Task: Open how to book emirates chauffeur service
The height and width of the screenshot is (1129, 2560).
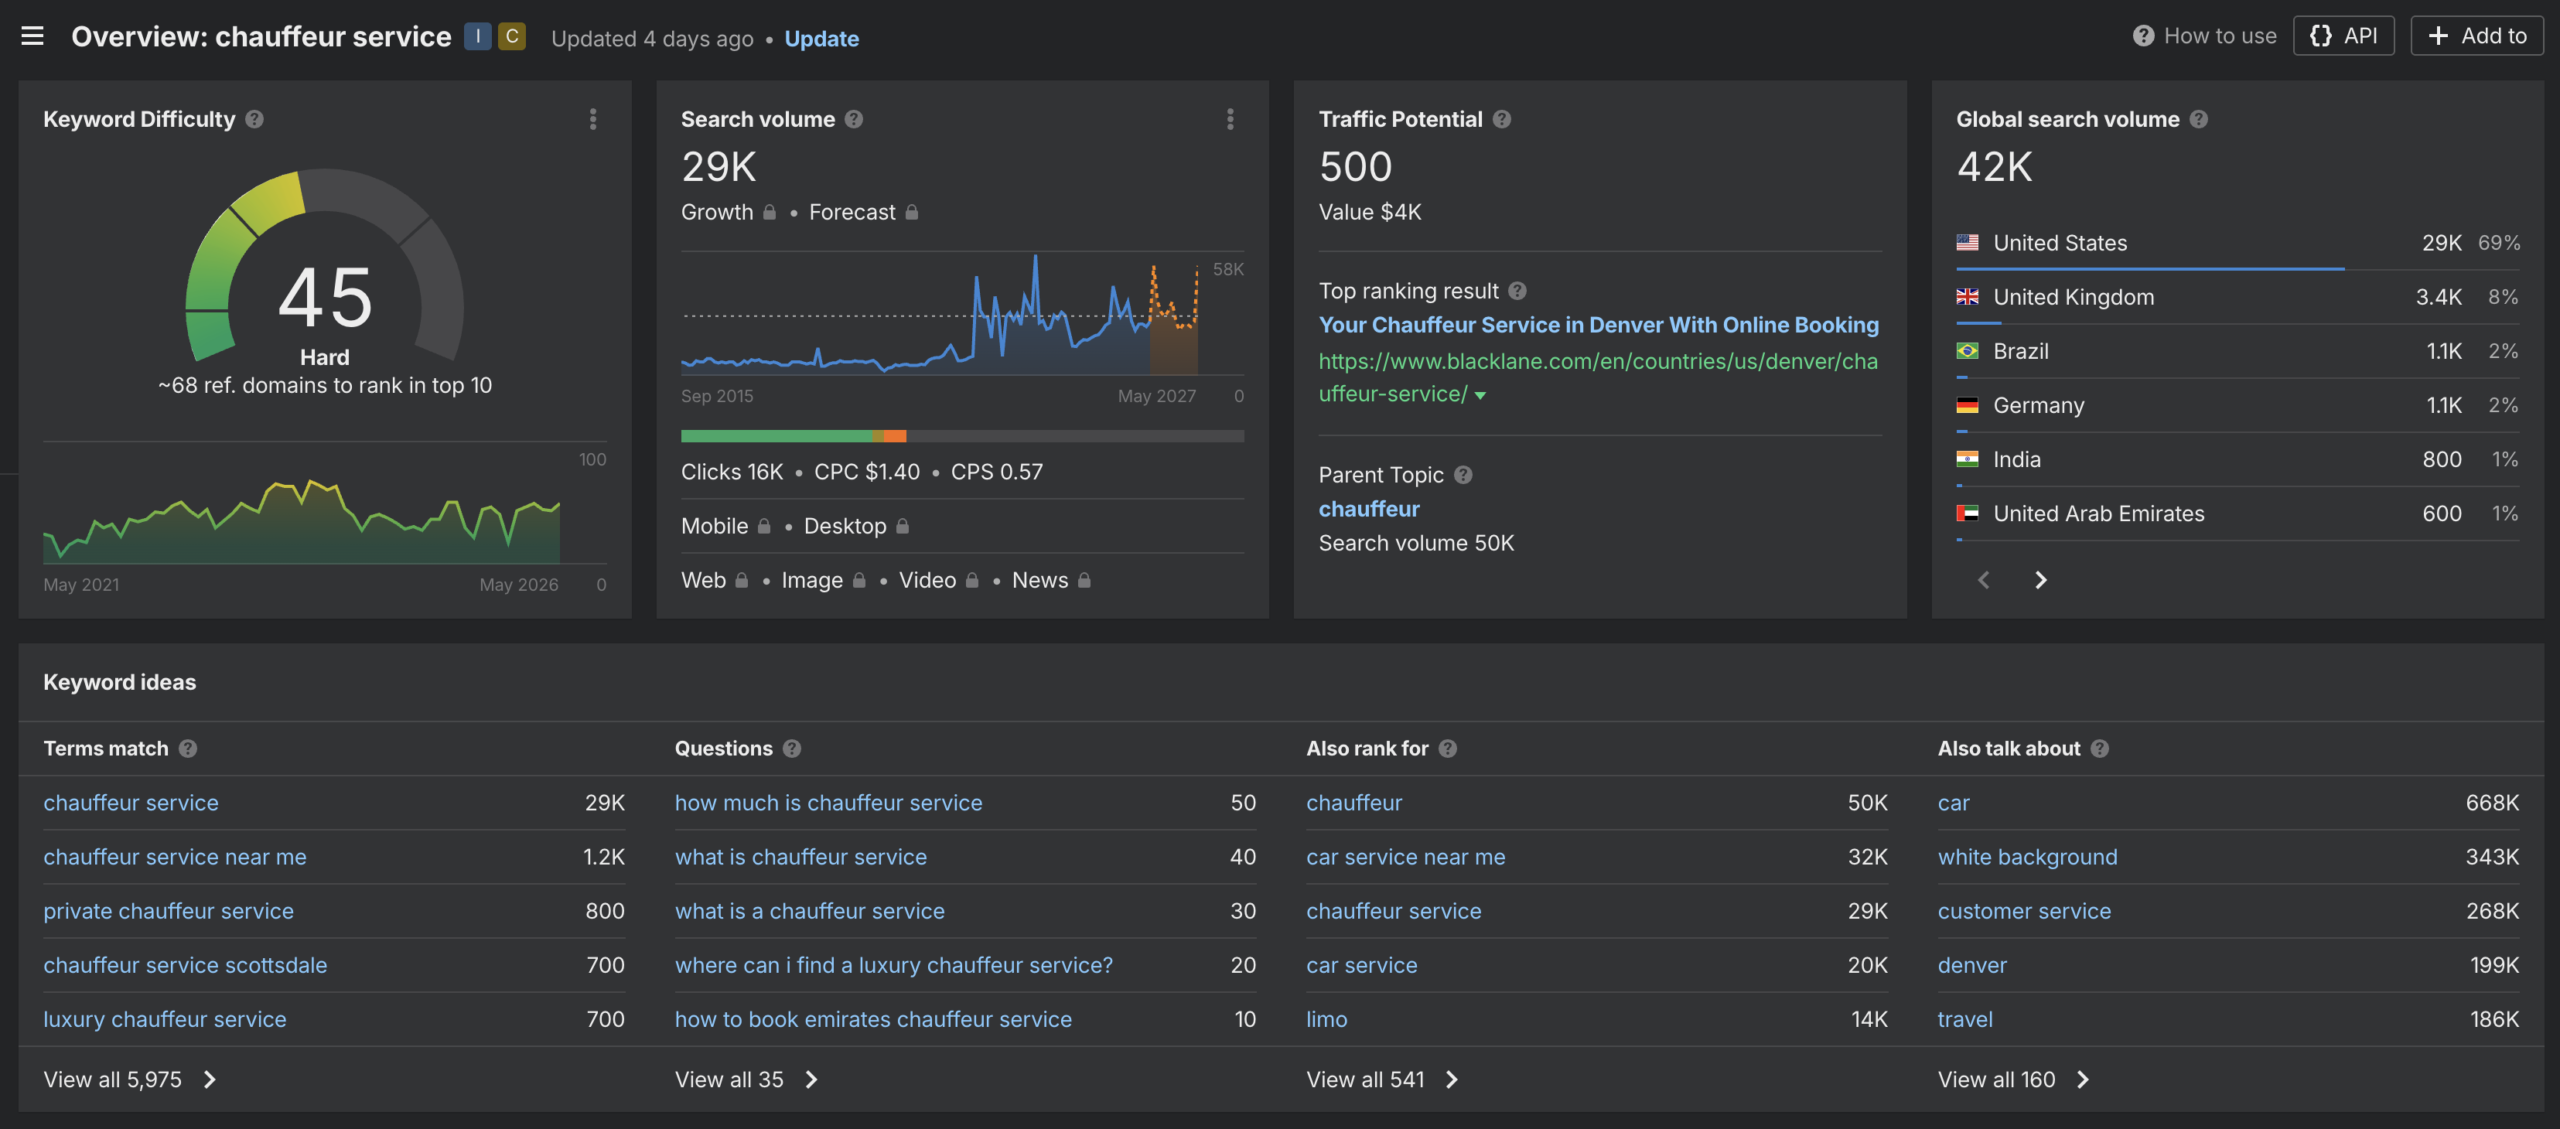Action: point(873,1019)
